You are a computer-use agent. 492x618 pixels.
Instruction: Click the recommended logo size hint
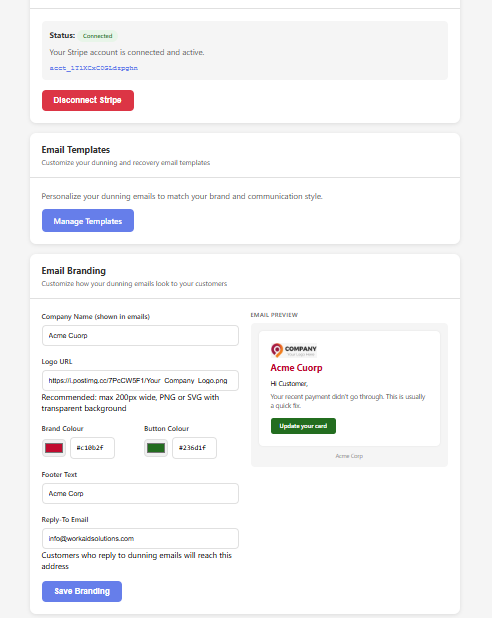(130, 403)
